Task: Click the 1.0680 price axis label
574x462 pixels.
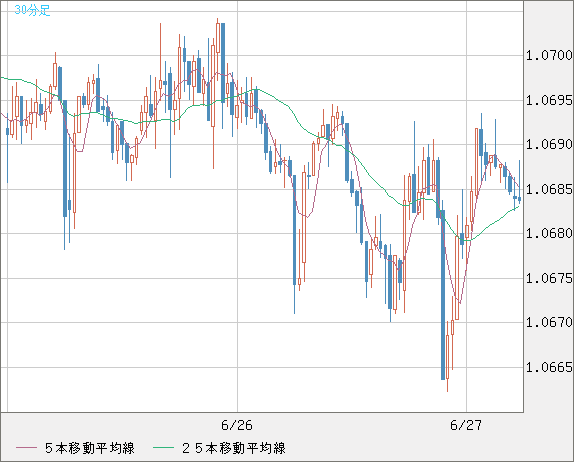Action: click(x=549, y=233)
